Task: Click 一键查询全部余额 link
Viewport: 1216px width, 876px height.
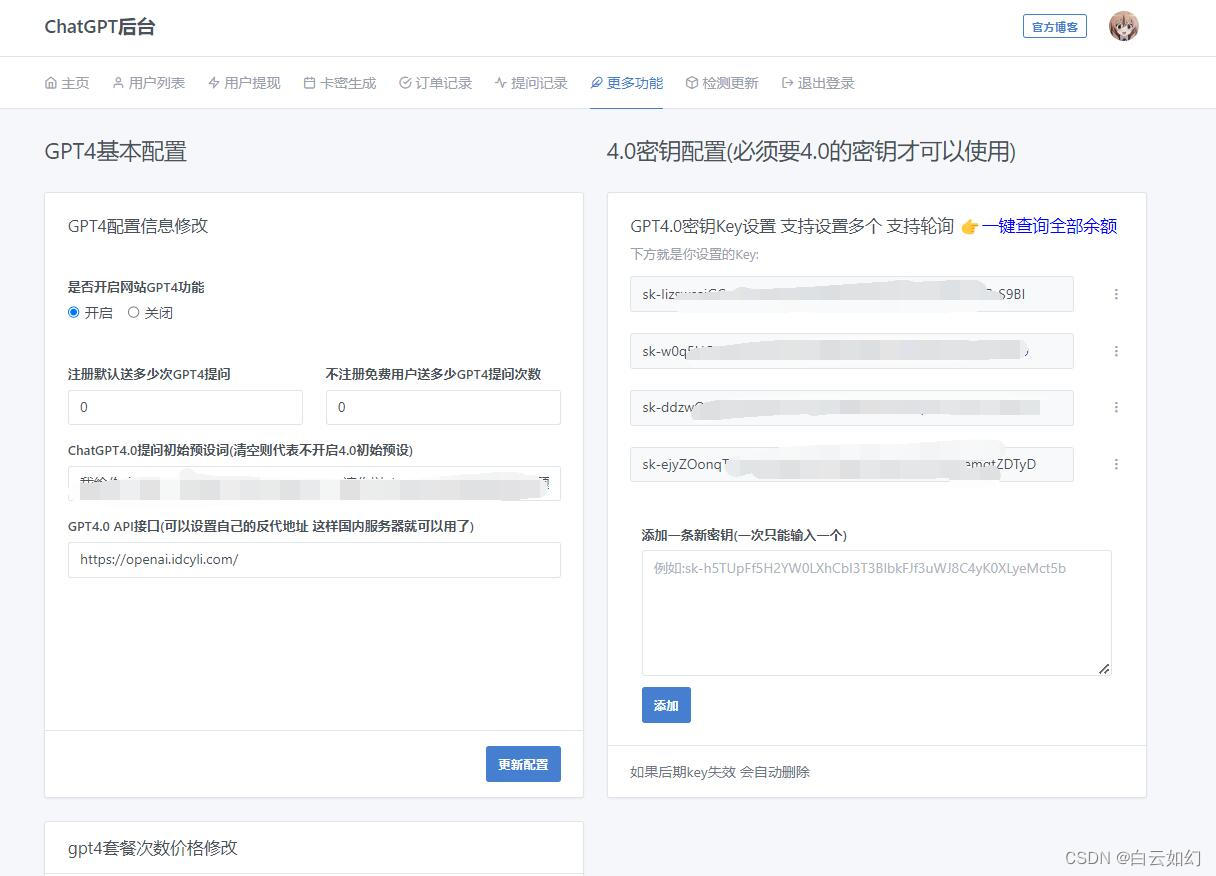Action: coord(1049,226)
